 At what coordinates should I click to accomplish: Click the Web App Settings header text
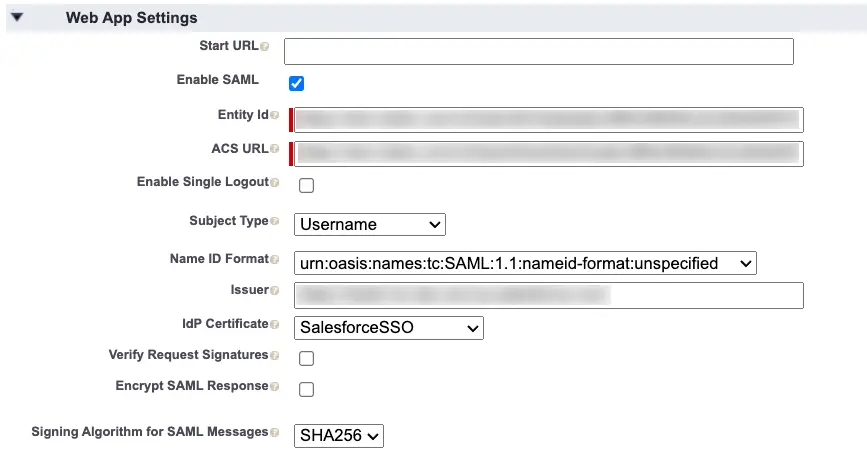tap(132, 18)
